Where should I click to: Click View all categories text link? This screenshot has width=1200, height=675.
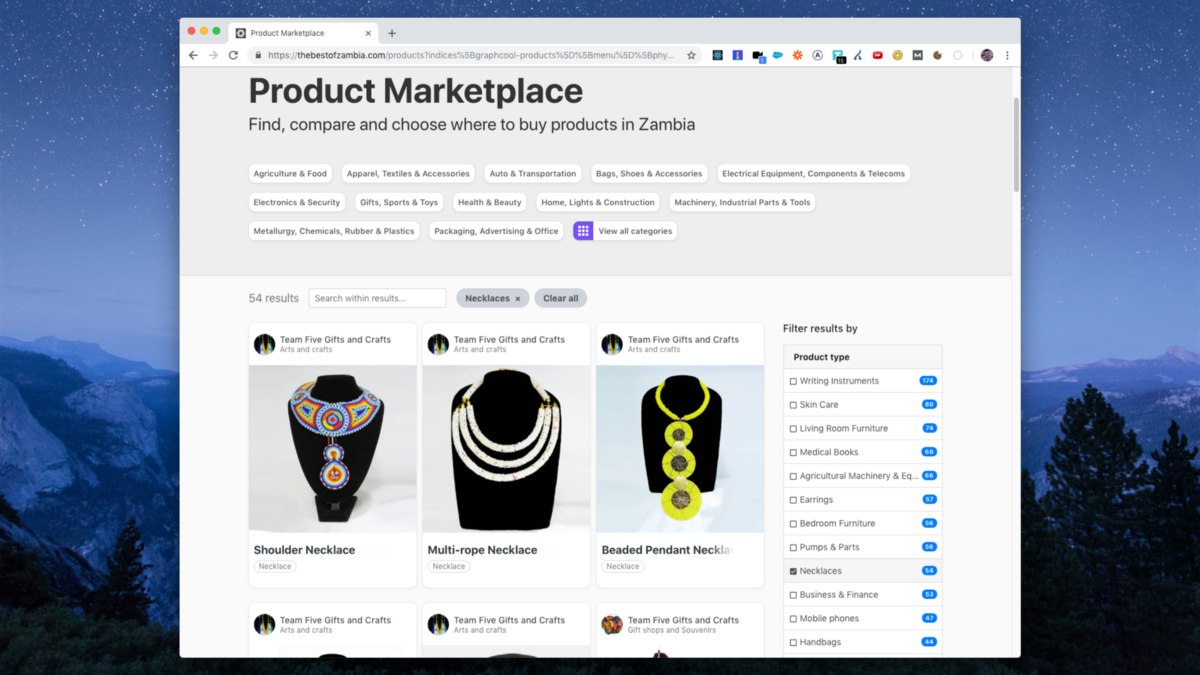pos(635,231)
